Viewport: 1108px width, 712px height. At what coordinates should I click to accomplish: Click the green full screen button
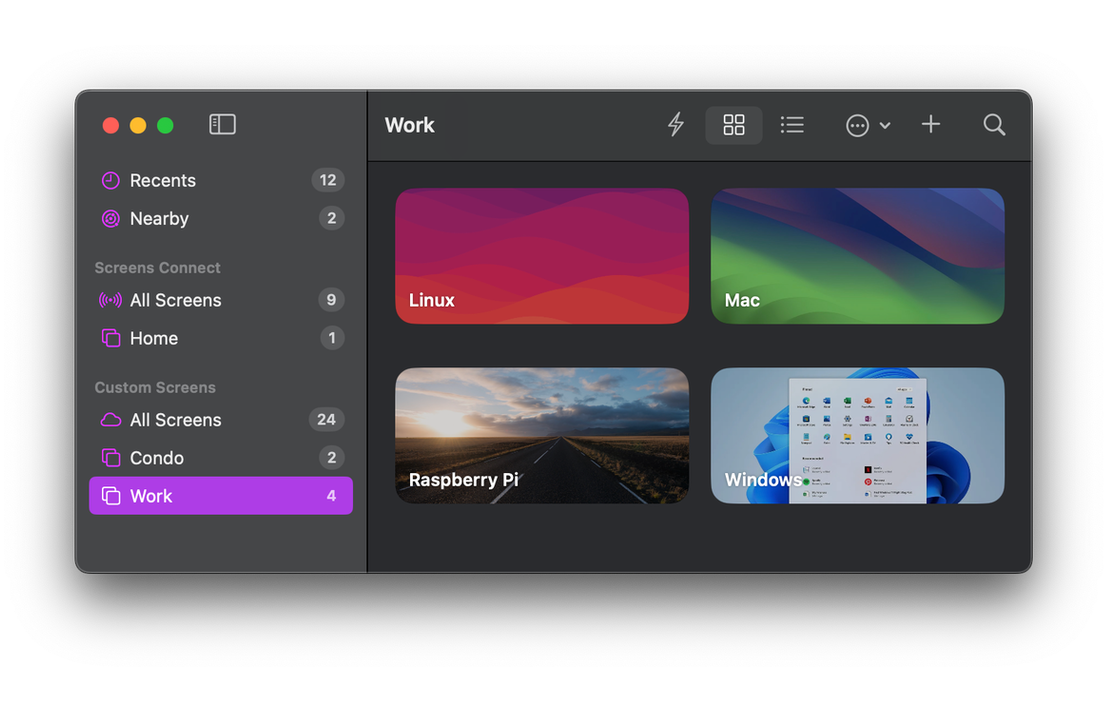(165, 126)
